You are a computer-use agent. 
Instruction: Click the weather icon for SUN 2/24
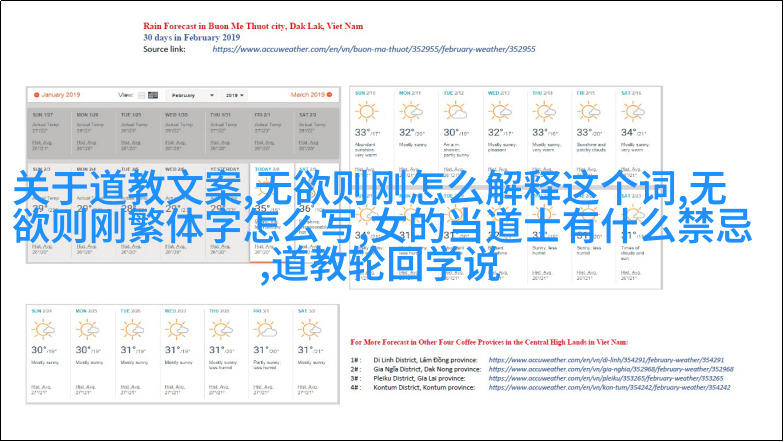[44, 329]
